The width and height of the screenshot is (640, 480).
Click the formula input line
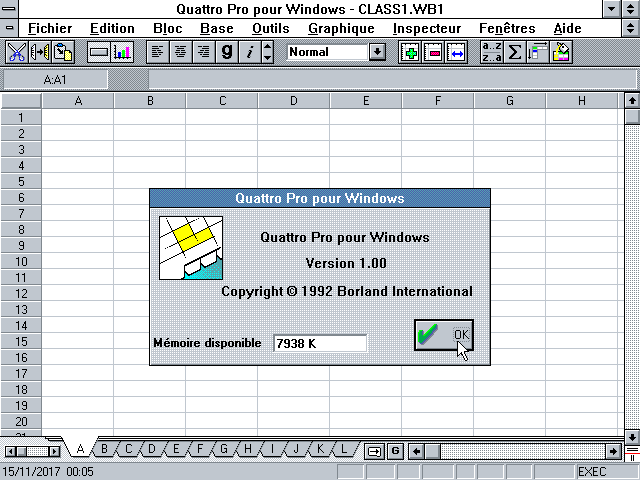(x=392, y=80)
